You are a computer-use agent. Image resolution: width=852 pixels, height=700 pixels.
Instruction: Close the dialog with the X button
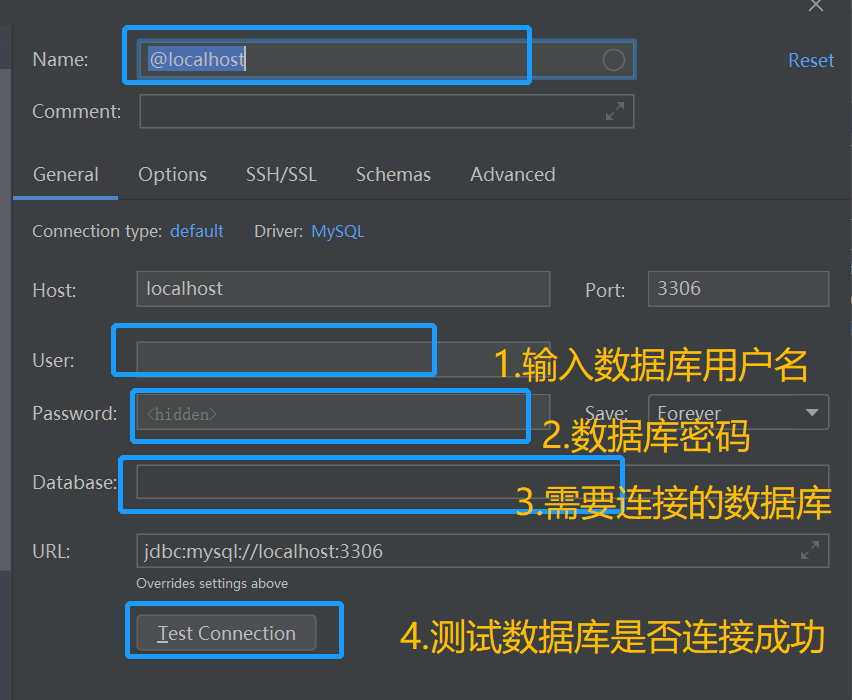pyautogui.click(x=816, y=5)
